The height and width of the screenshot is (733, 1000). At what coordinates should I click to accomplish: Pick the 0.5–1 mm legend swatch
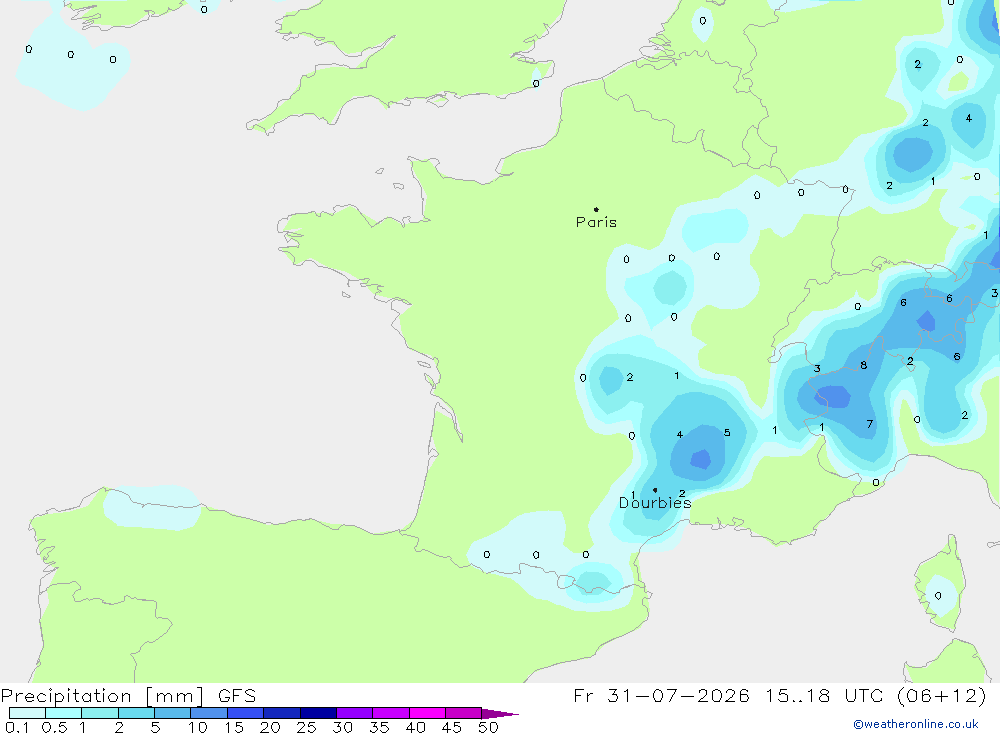[x=64, y=713]
